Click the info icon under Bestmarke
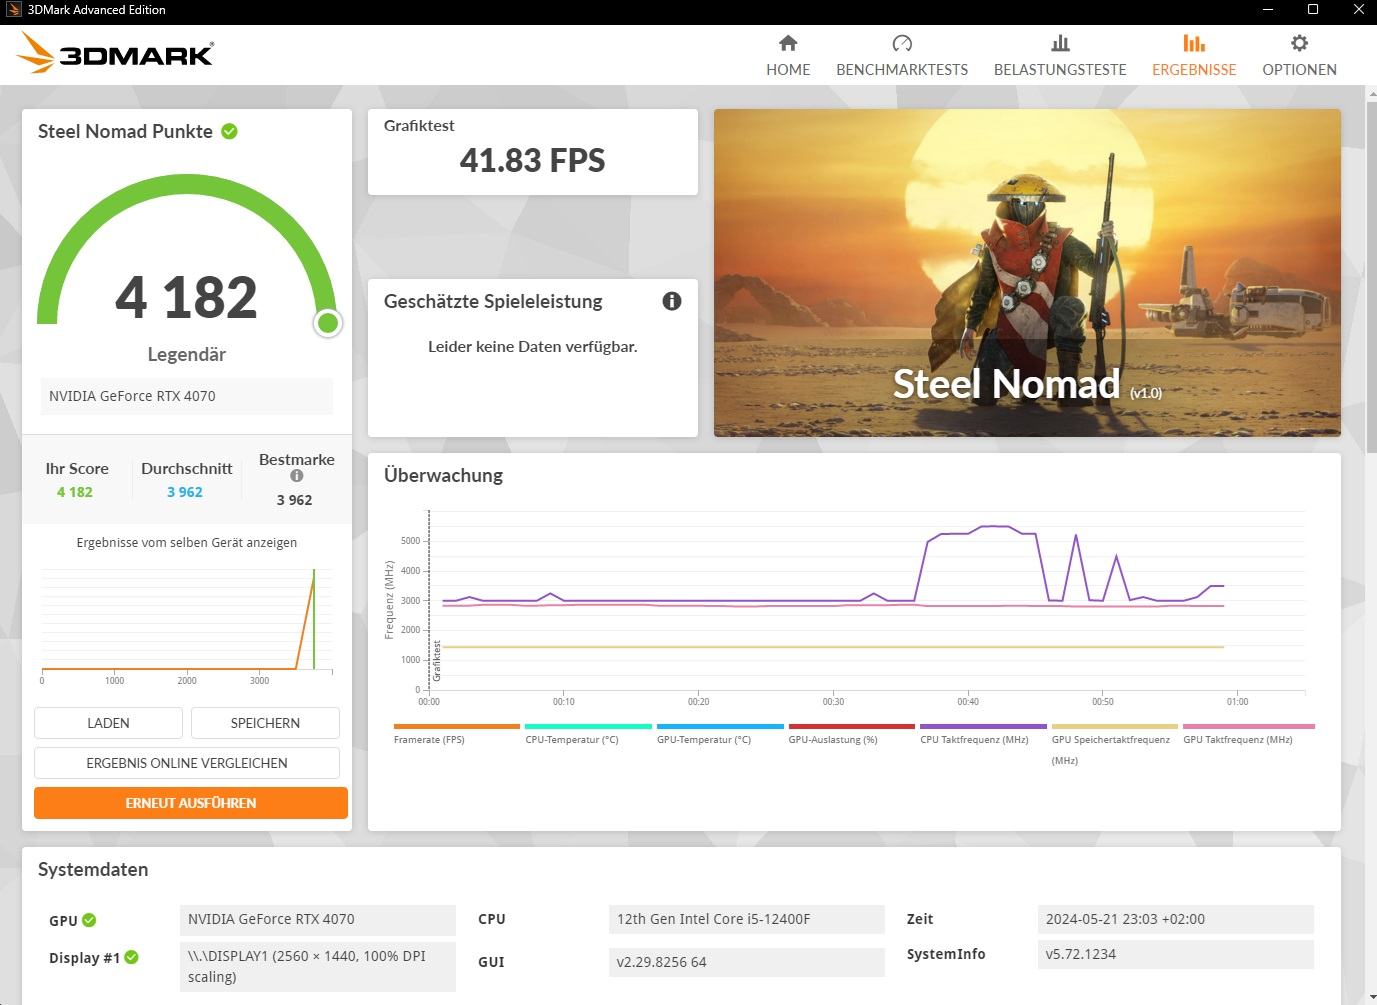Screen dimensions: 1377x1005 pos(297,476)
